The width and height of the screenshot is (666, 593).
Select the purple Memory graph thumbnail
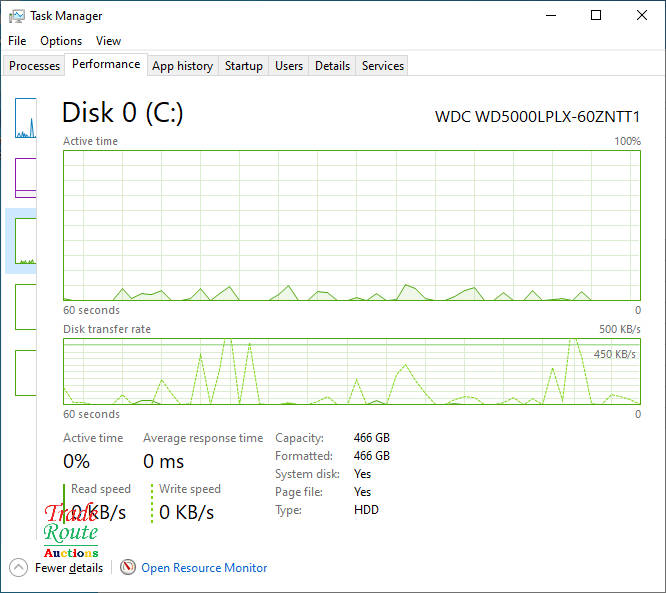(25, 178)
